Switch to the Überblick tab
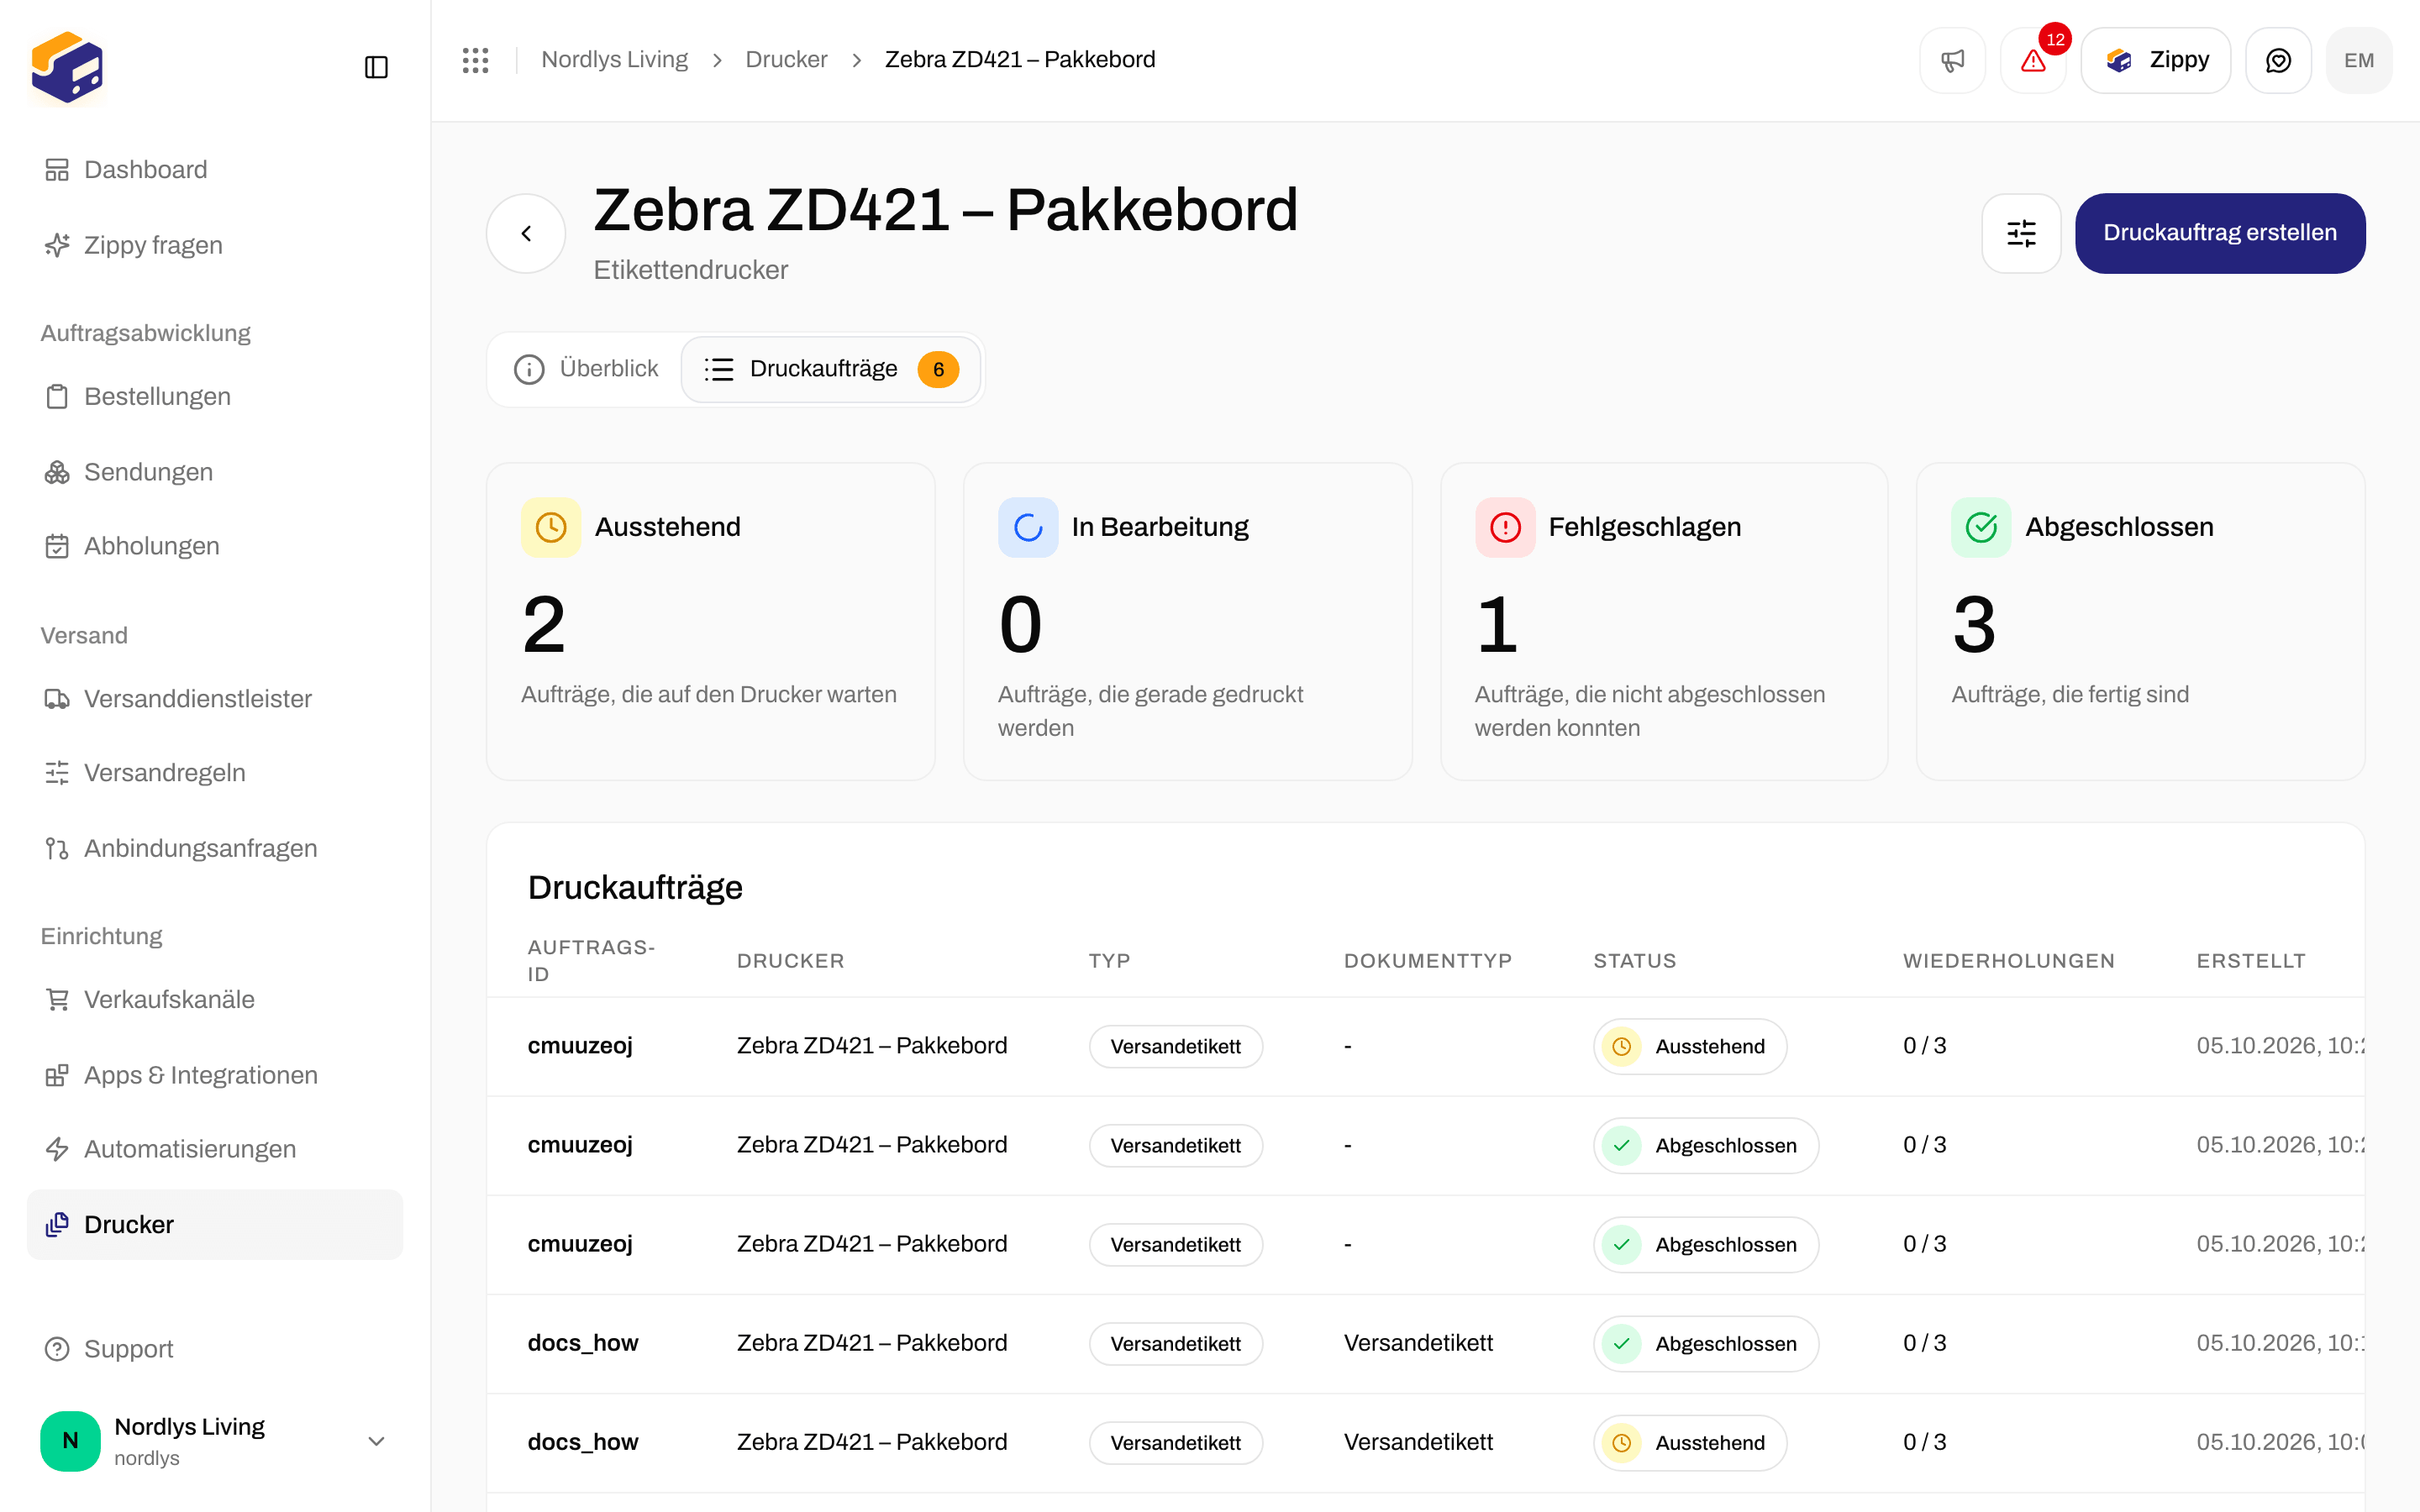This screenshot has height=1512, width=2420. (x=586, y=369)
